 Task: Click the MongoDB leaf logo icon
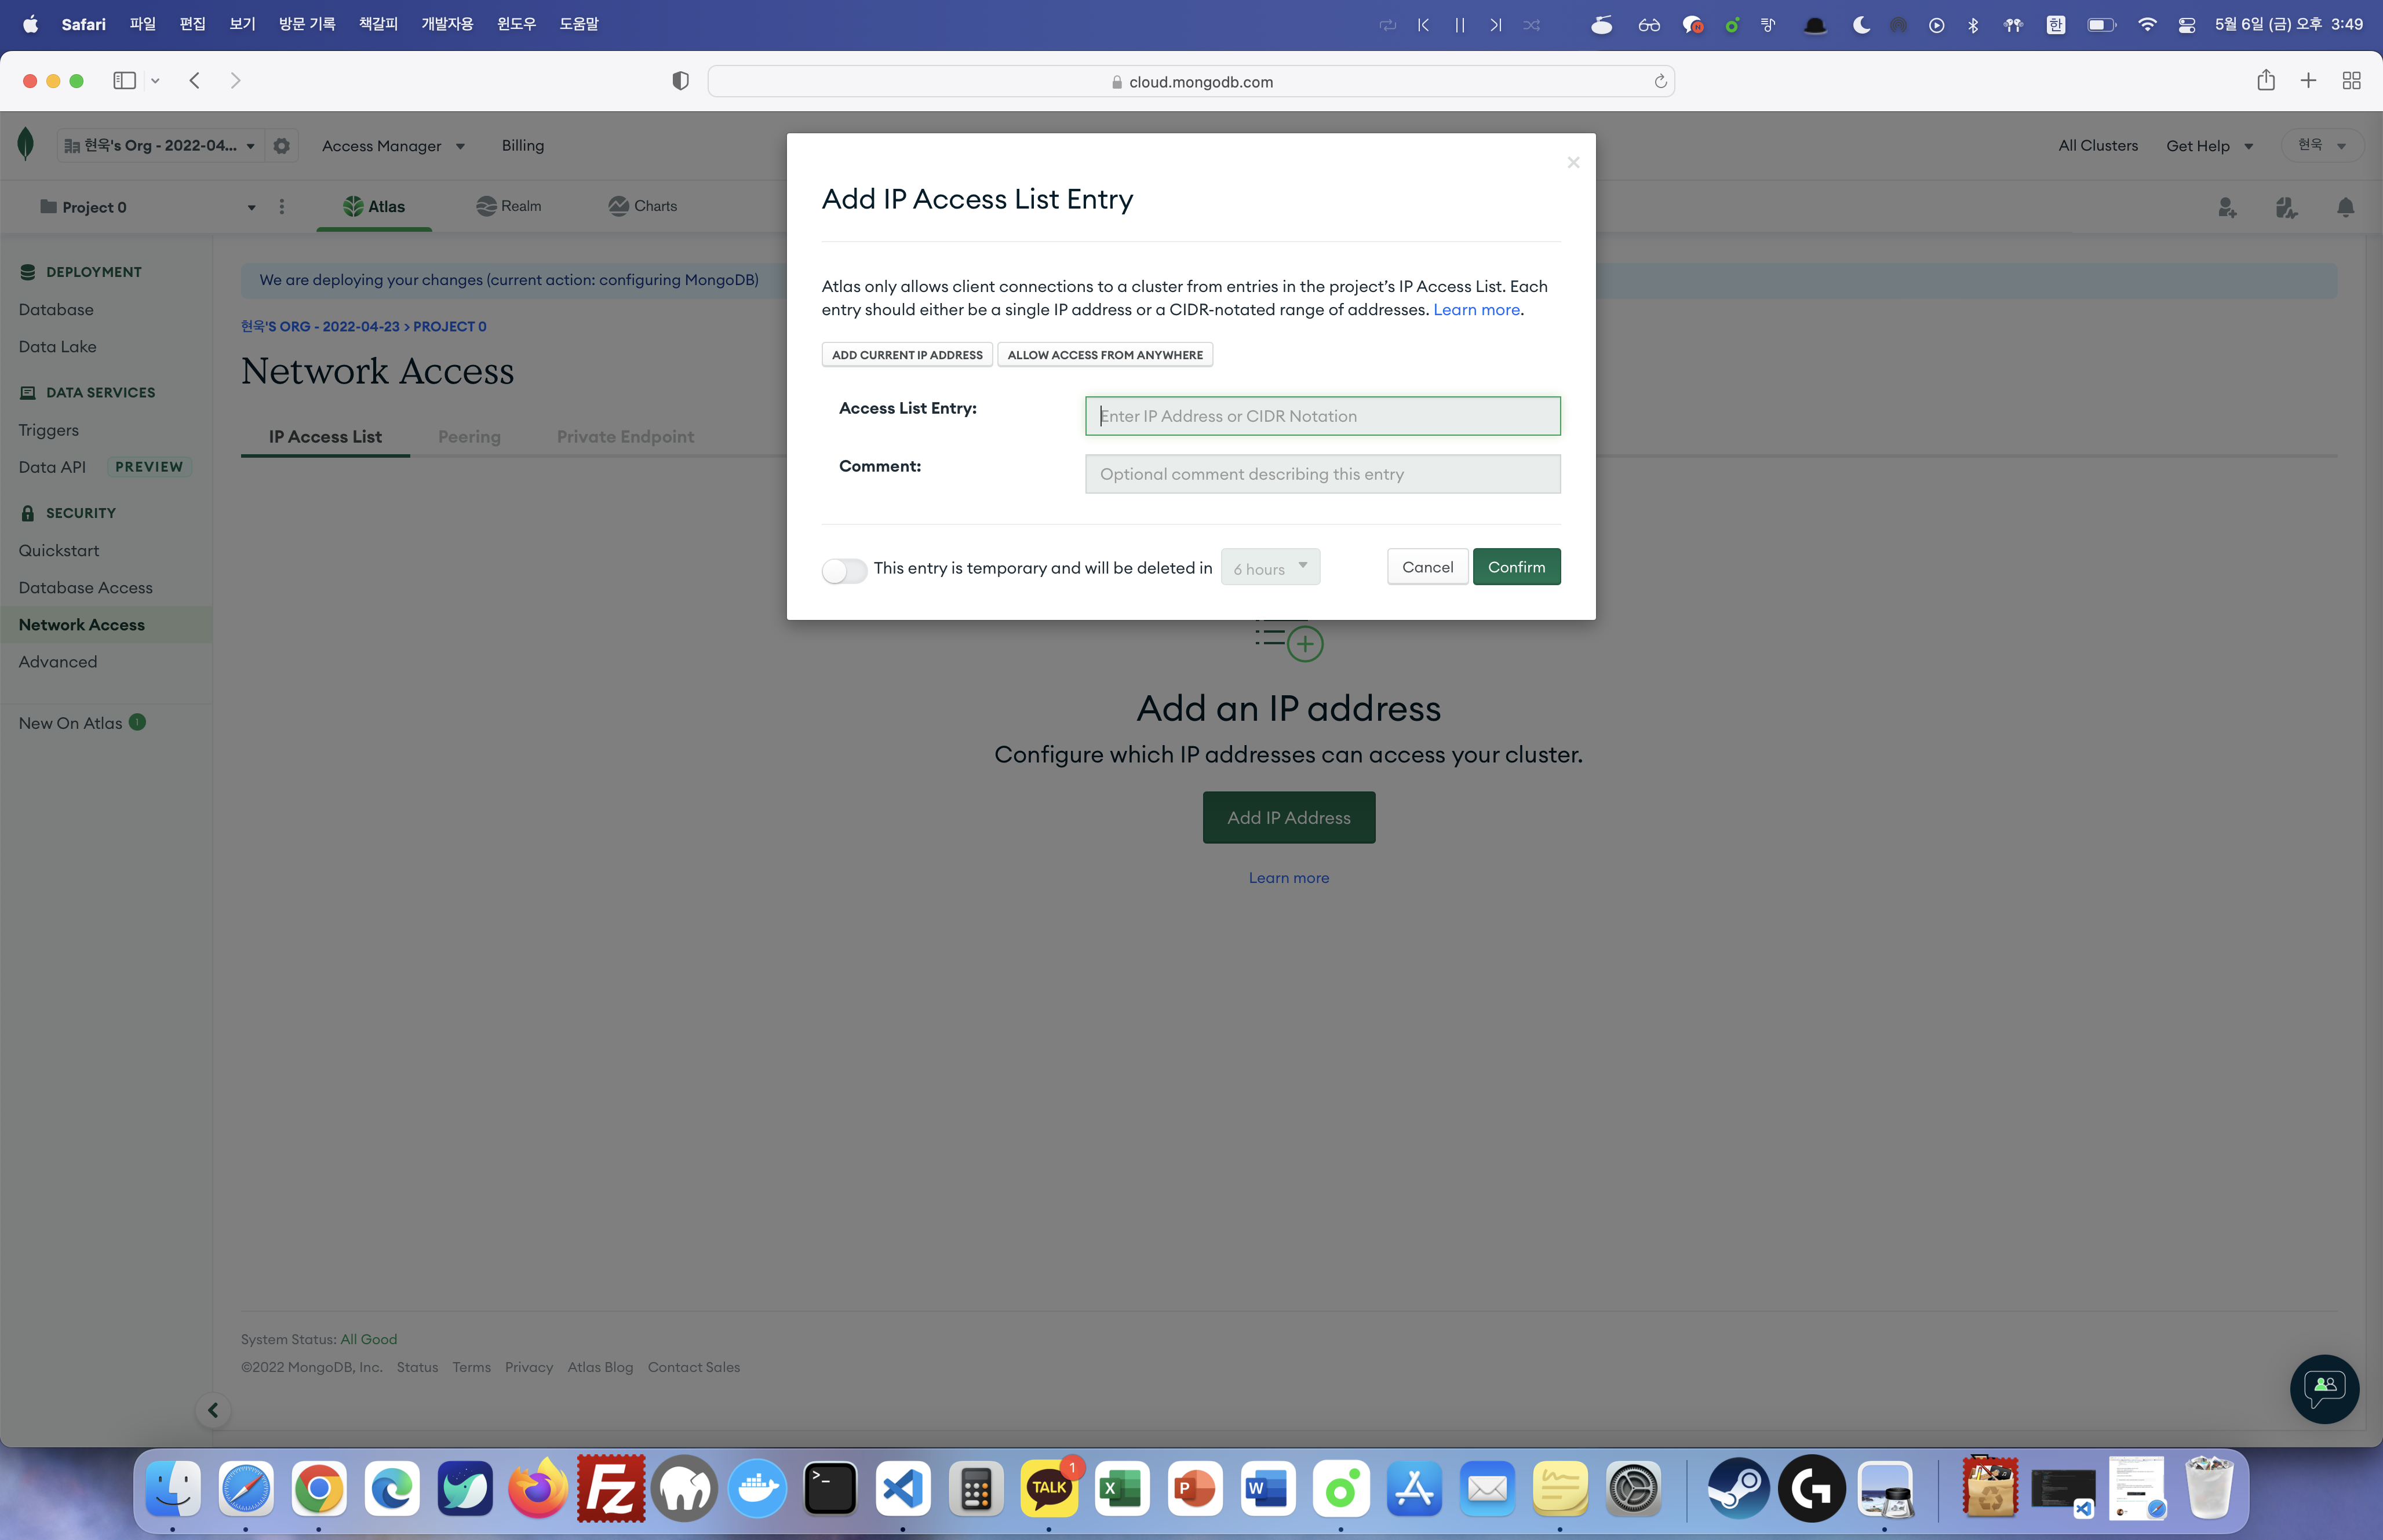(26, 145)
